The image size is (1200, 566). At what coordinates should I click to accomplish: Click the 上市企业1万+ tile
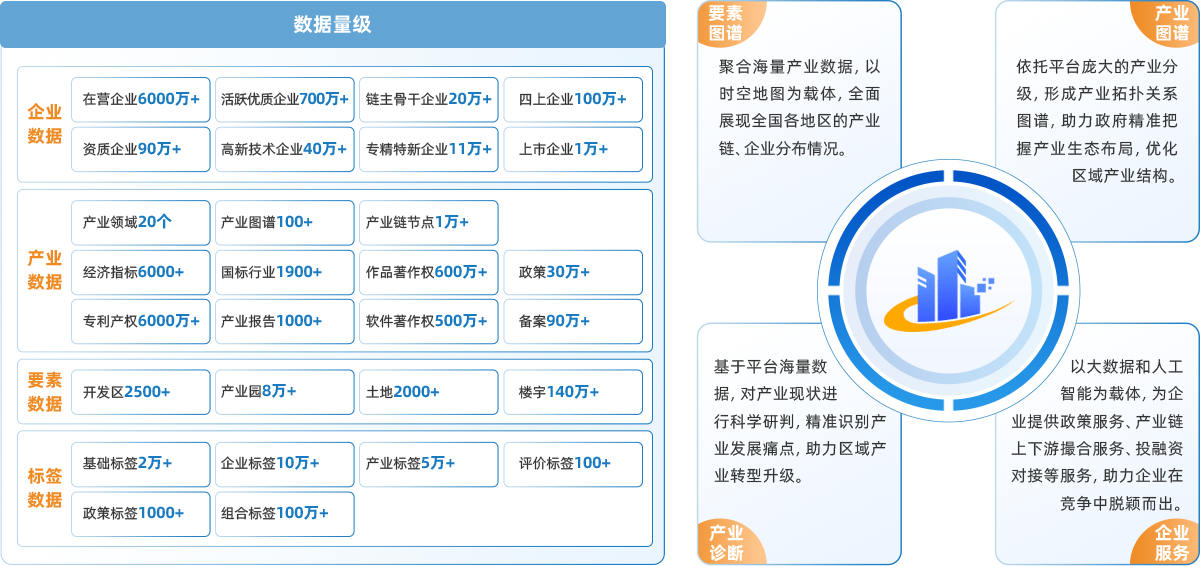click(572, 149)
